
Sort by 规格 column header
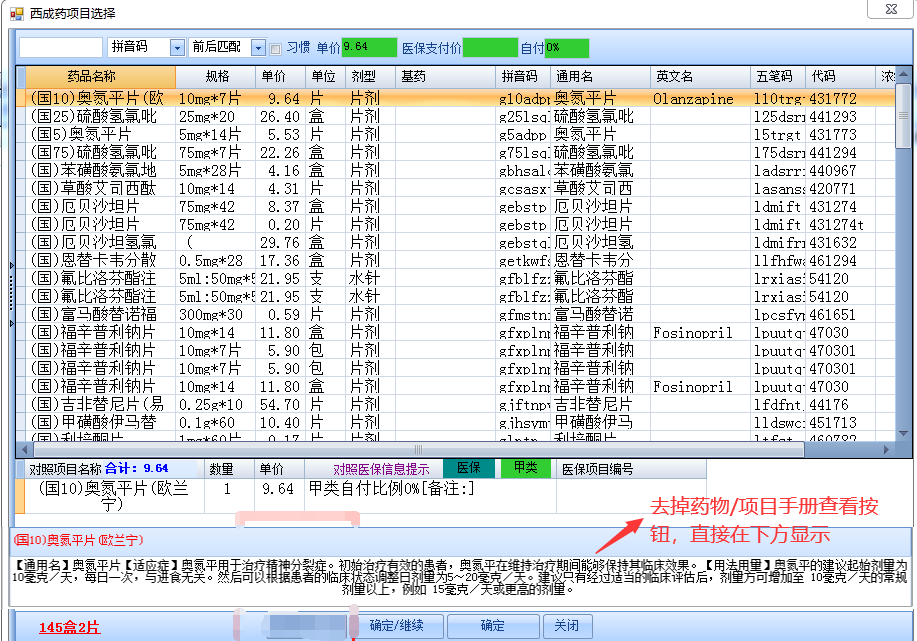click(215, 77)
